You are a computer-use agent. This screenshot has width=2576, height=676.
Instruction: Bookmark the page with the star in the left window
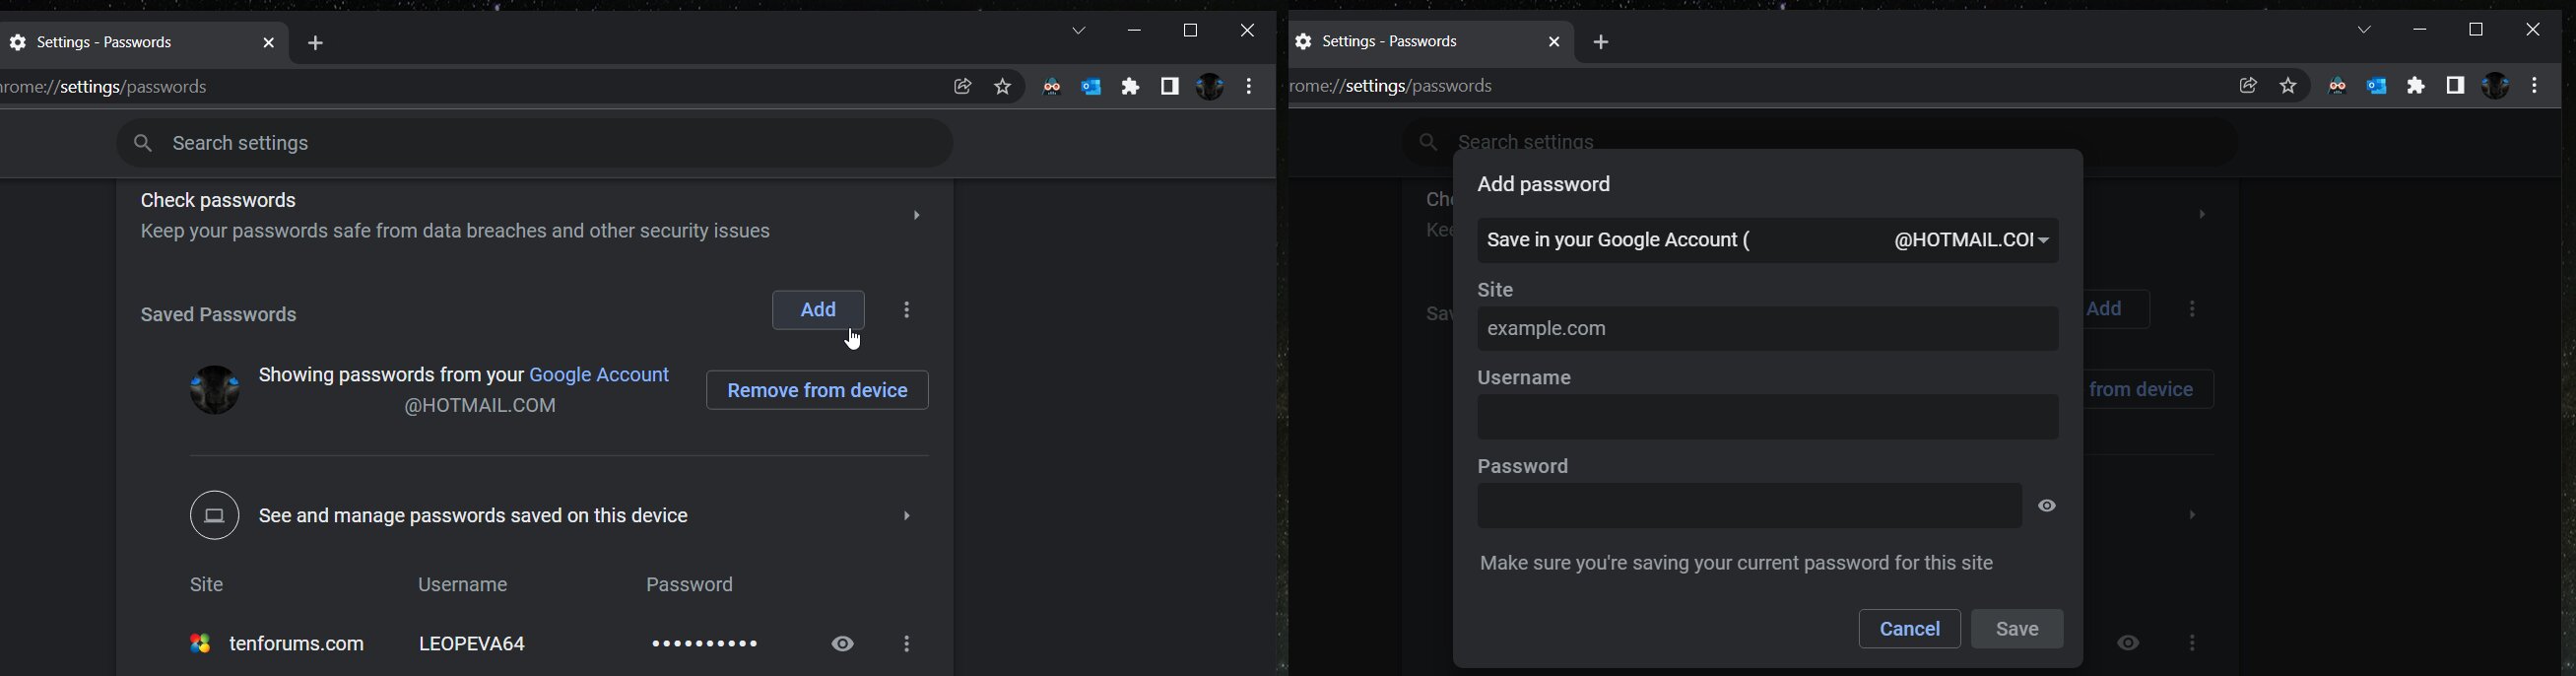point(1003,87)
